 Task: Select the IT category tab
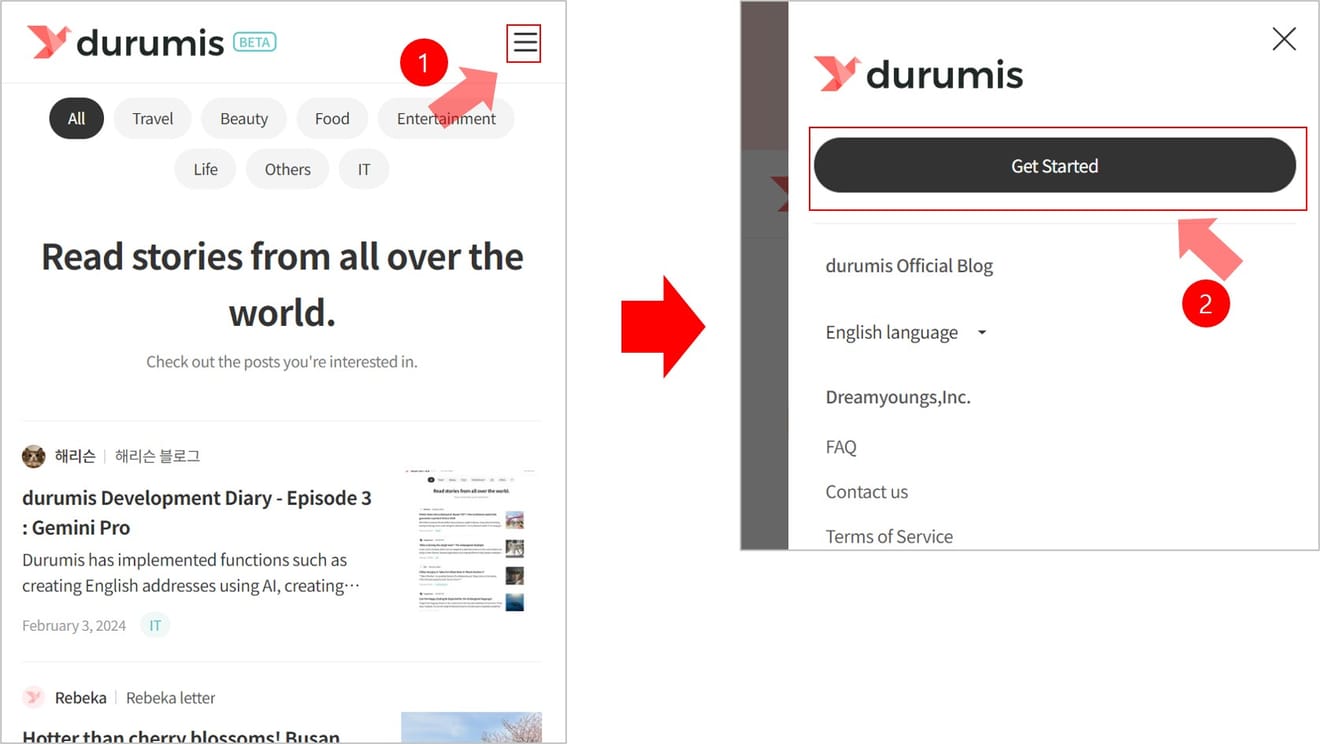coord(364,169)
